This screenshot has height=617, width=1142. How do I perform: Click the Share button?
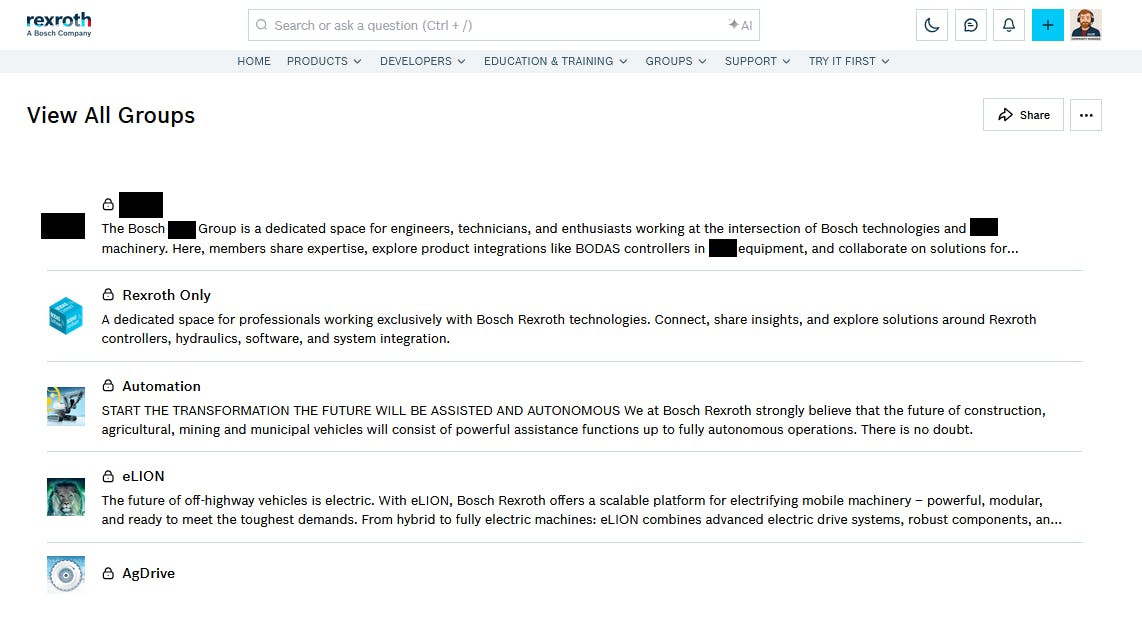1023,115
